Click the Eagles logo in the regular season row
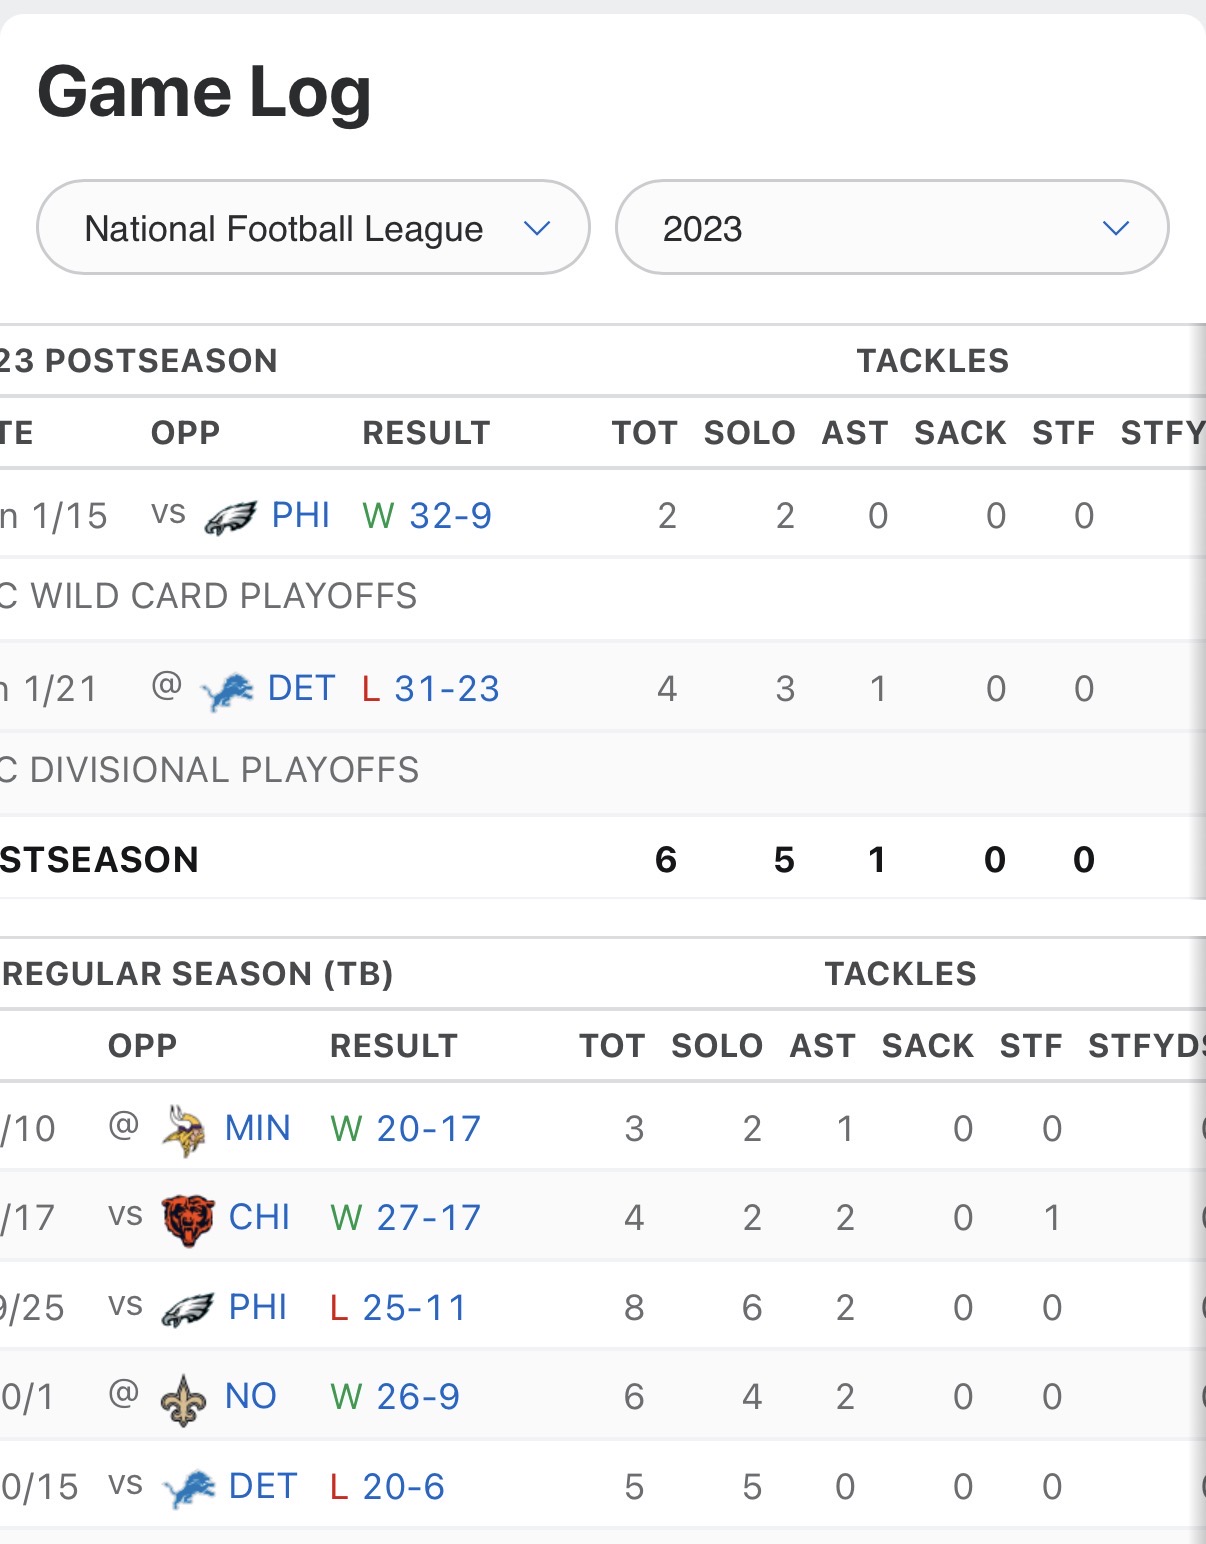Viewport: 1206px width, 1544px height. click(x=188, y=1309)
